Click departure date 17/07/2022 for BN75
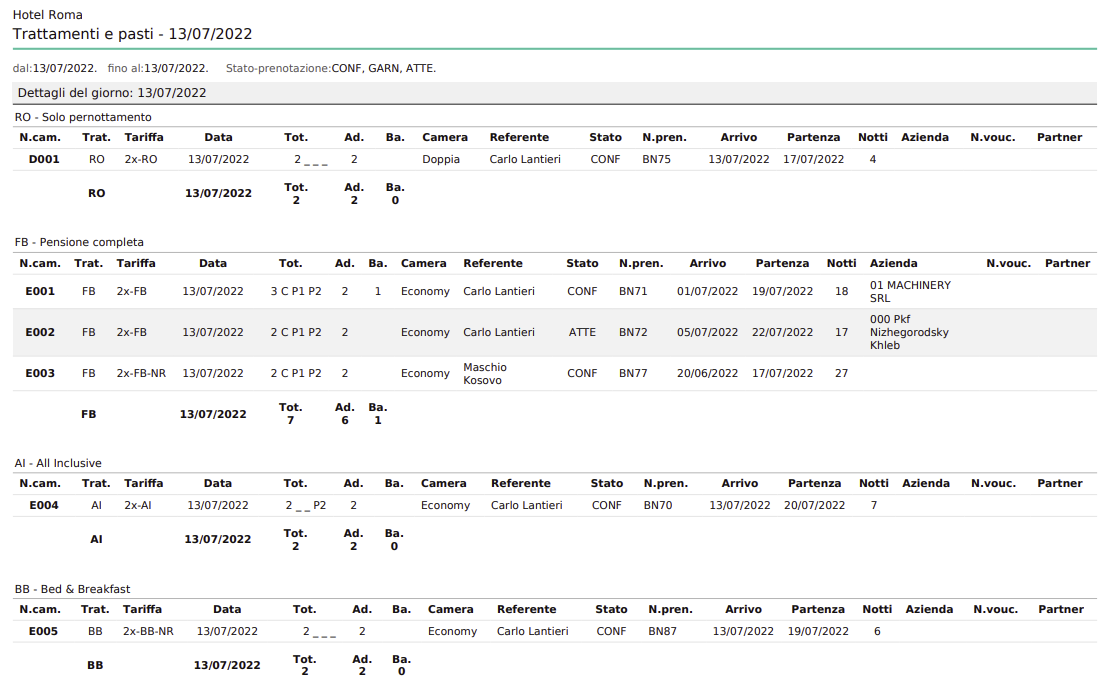This screenshot has height=700, width=1113. 813,160
